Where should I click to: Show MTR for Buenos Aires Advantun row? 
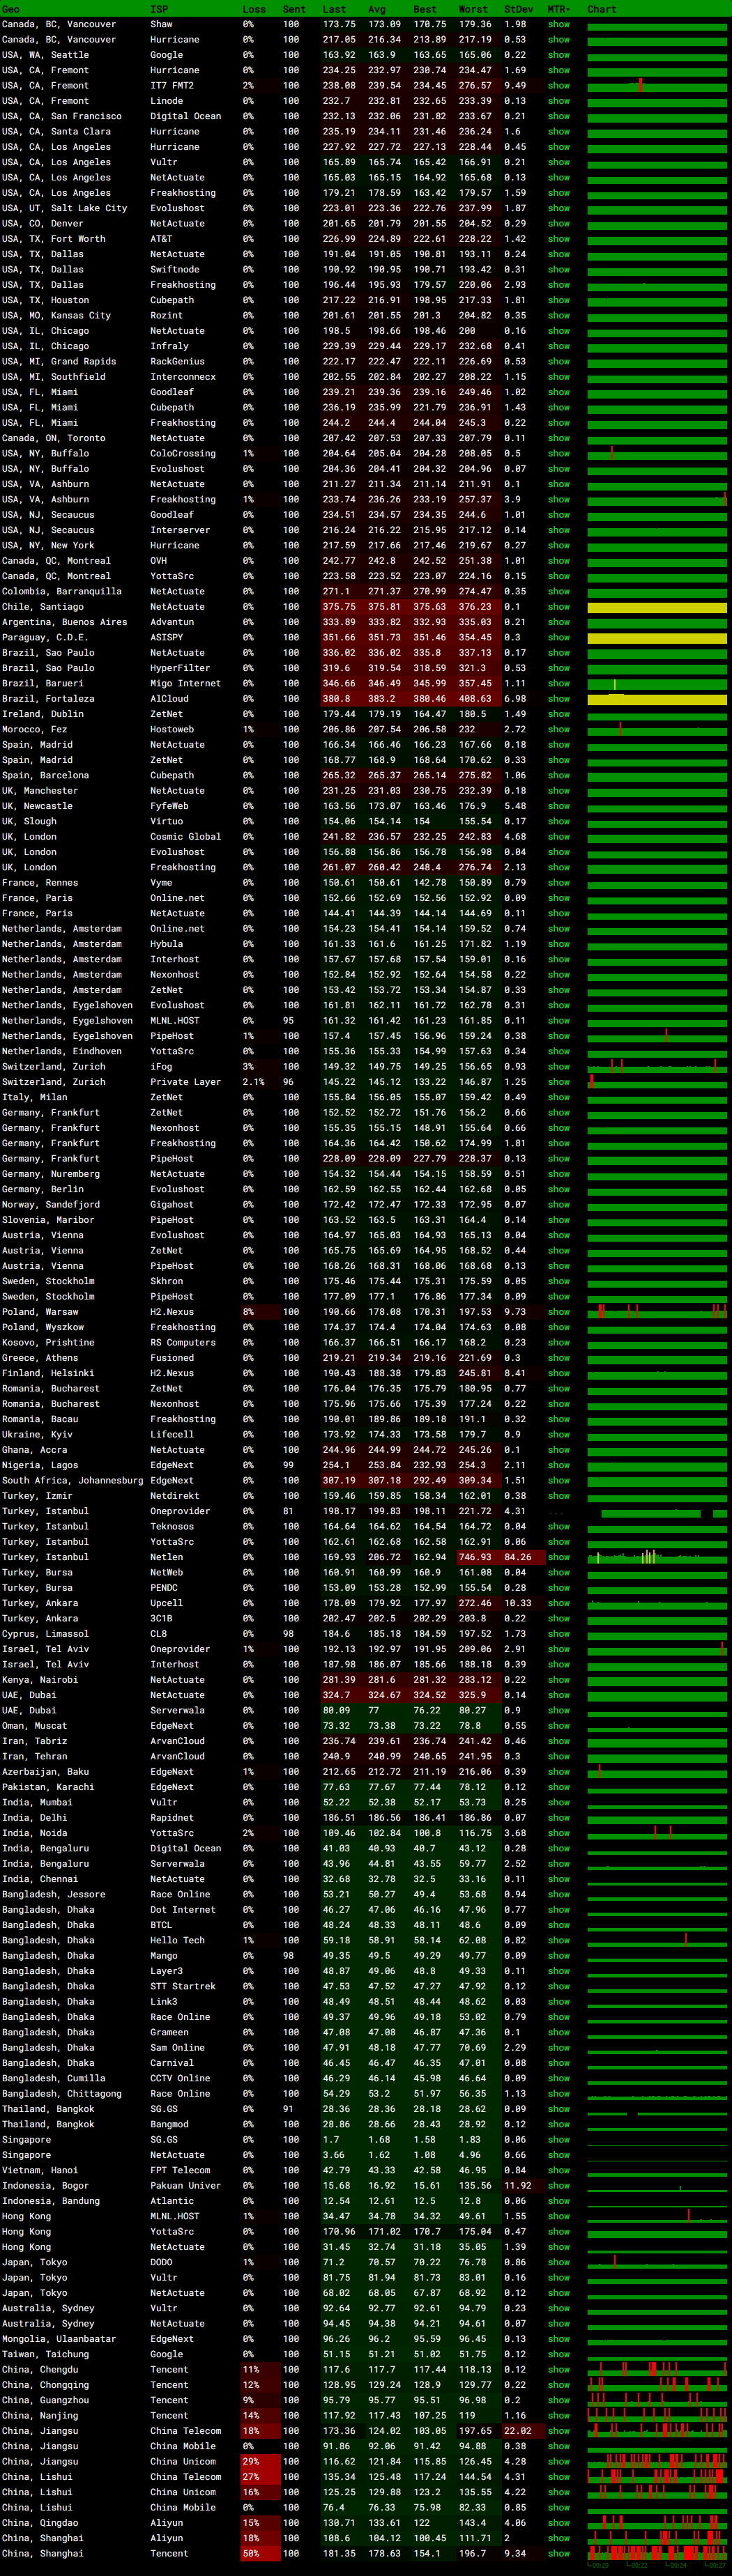pyautogui.click(x=559, y=622)
